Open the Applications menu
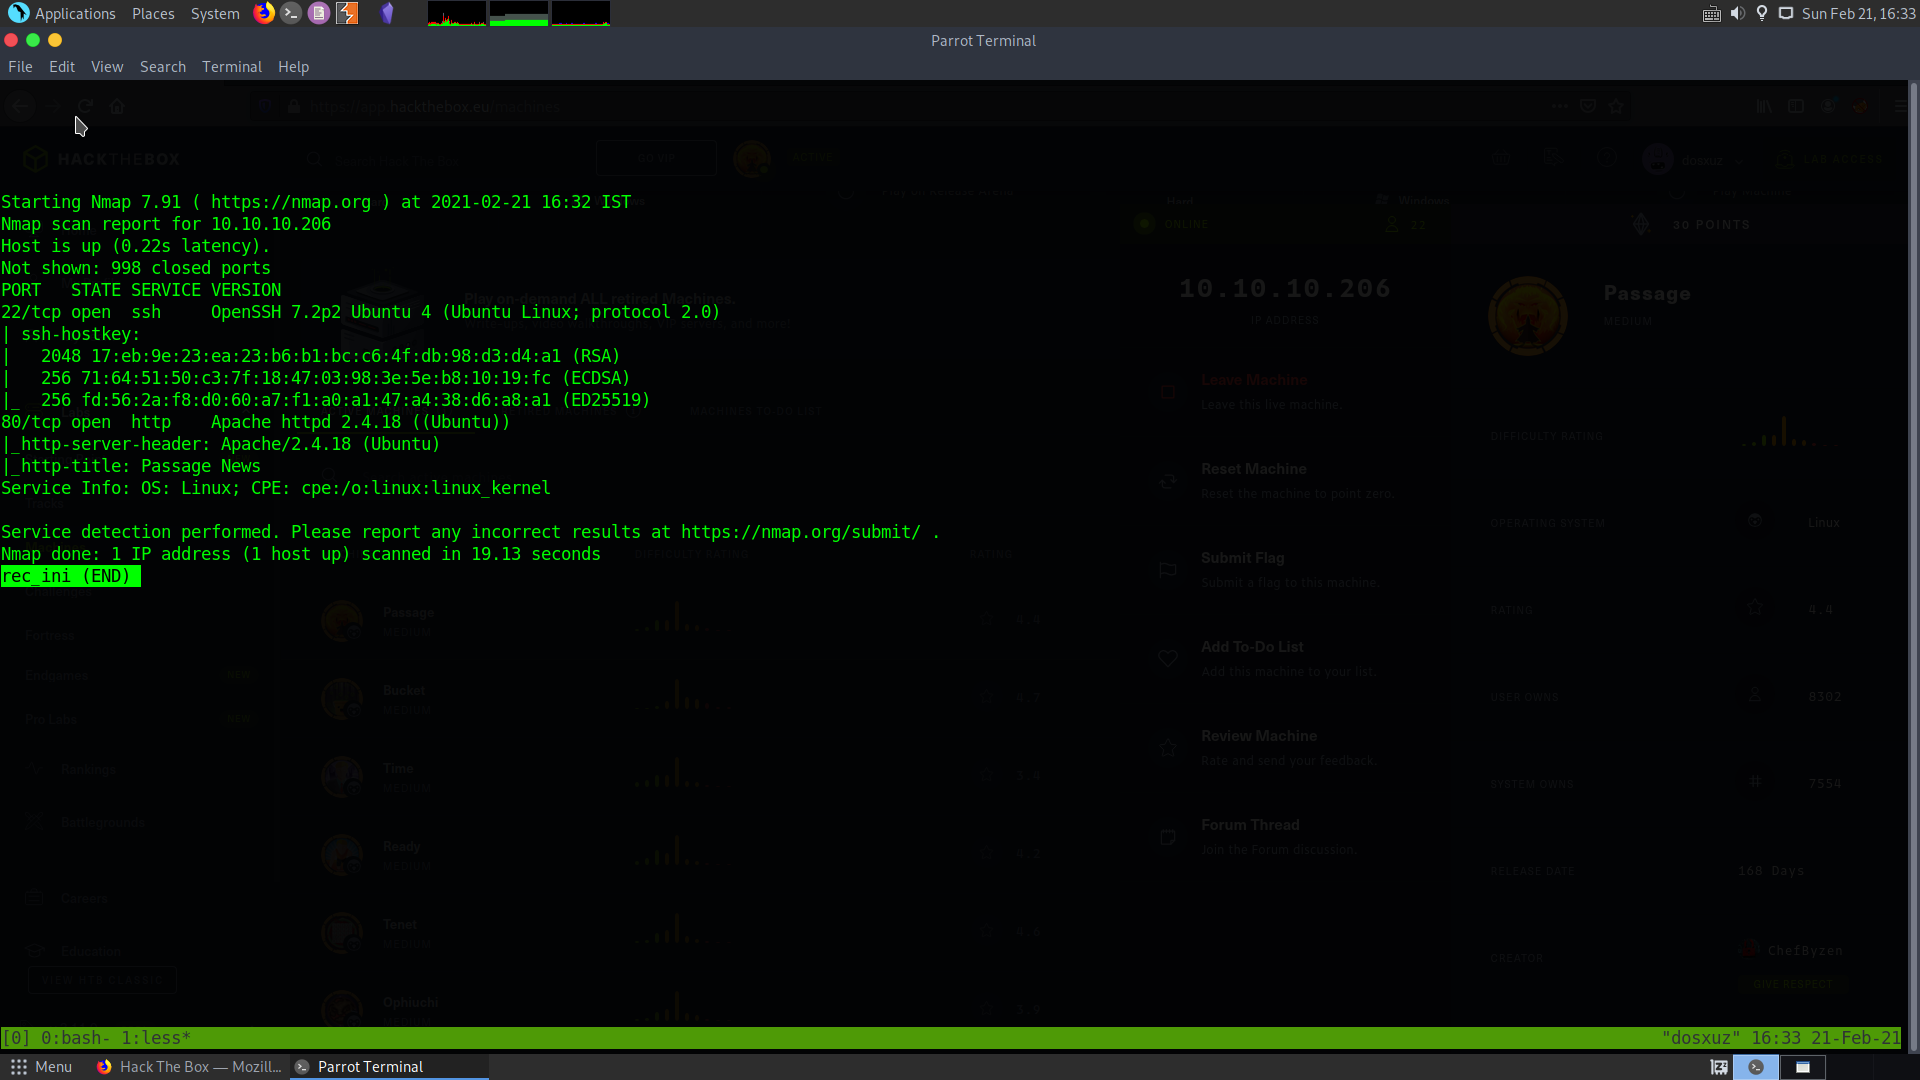Viewport: 1920px width, 1080px height. point(62,14)
